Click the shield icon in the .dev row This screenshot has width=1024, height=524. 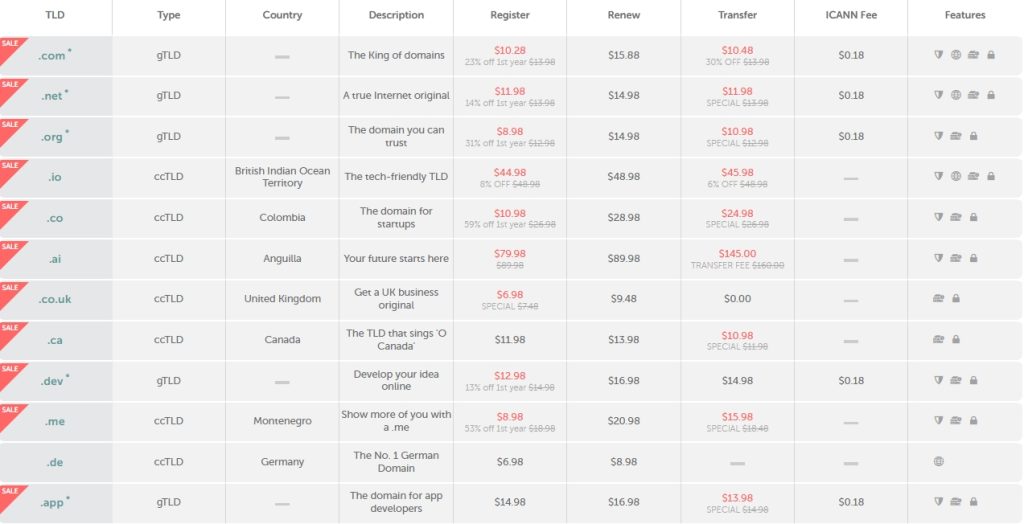939,380
